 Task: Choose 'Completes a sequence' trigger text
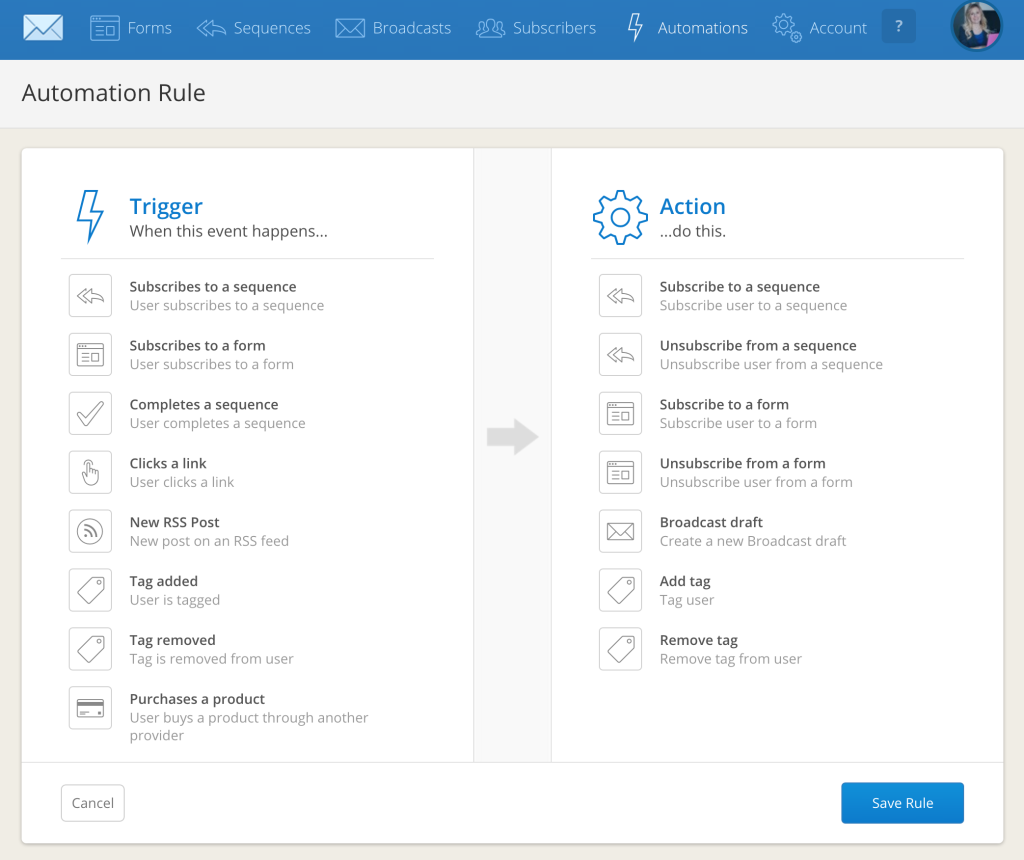(204, 405)
